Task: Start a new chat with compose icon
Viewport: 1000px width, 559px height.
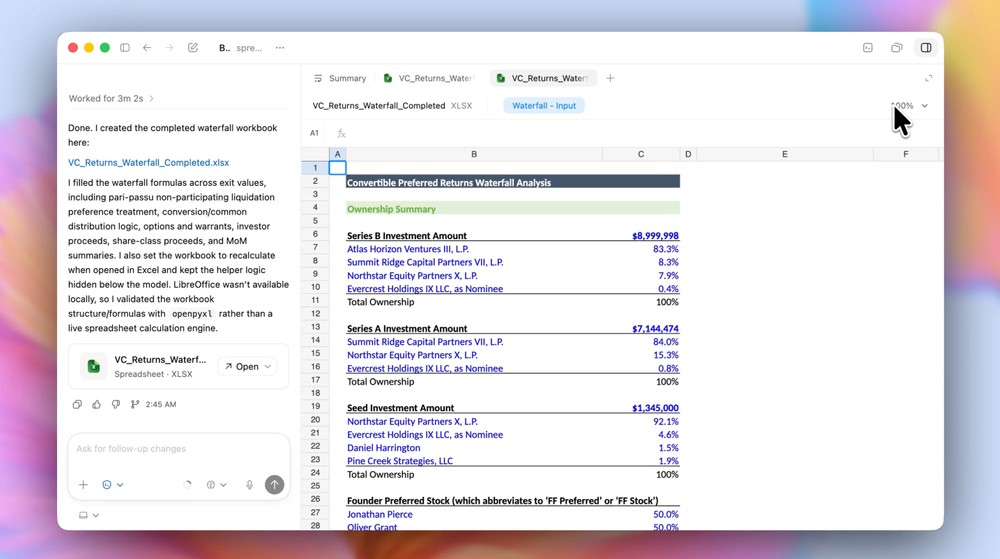Action: click(x=193, y=48)
